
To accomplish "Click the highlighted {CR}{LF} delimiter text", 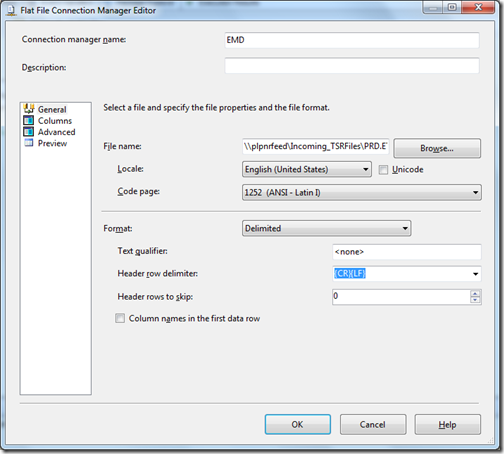I will pos(350,274).
